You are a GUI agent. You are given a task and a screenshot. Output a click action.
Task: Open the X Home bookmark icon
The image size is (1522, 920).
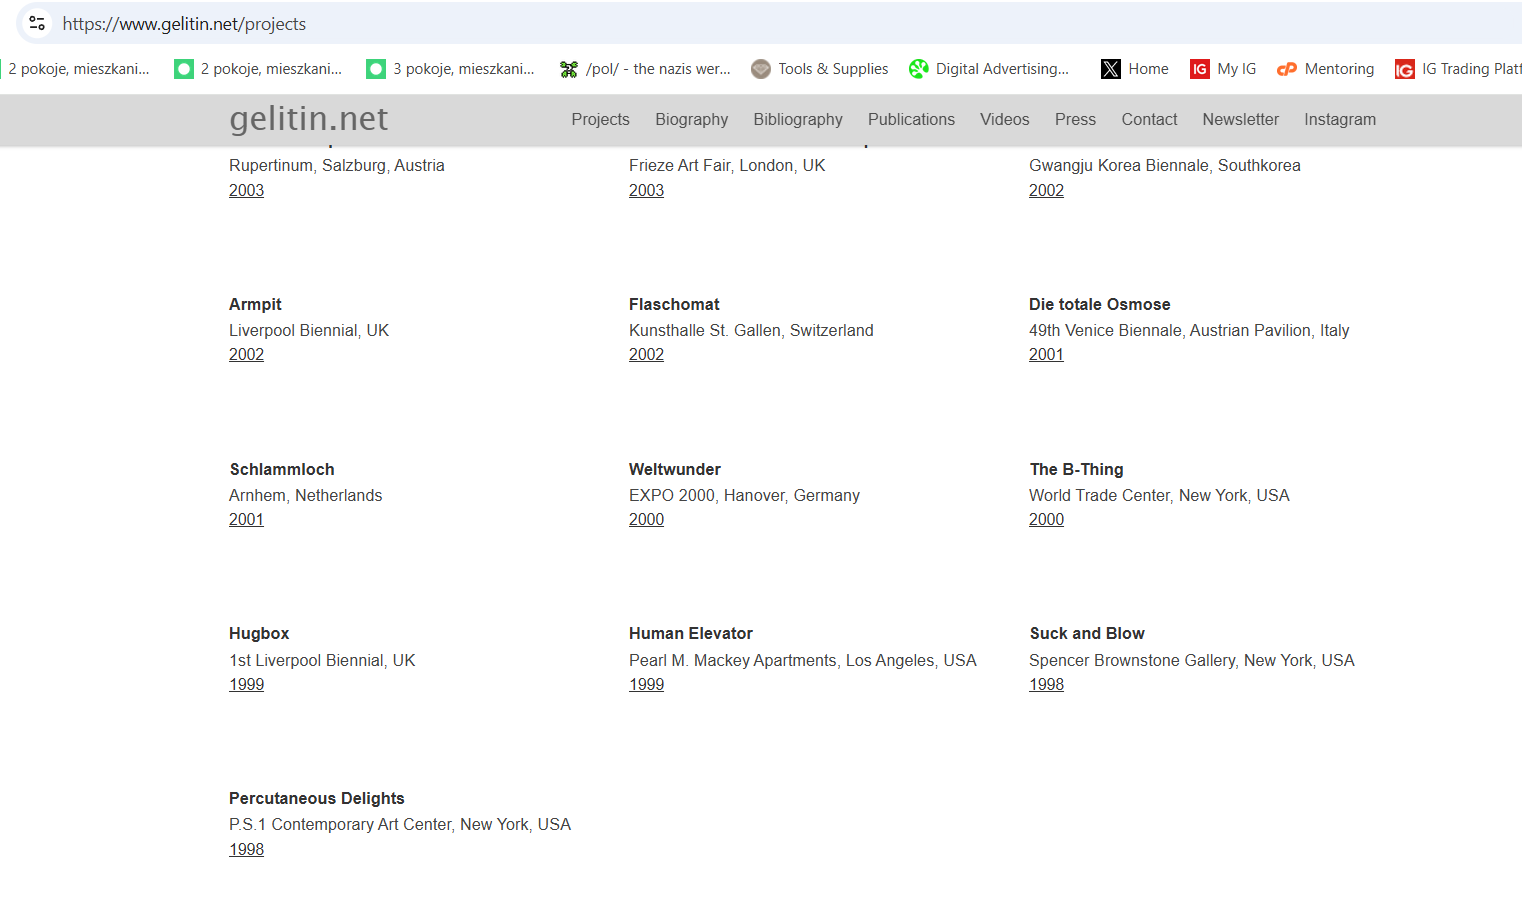click(x=1111, y=69)
